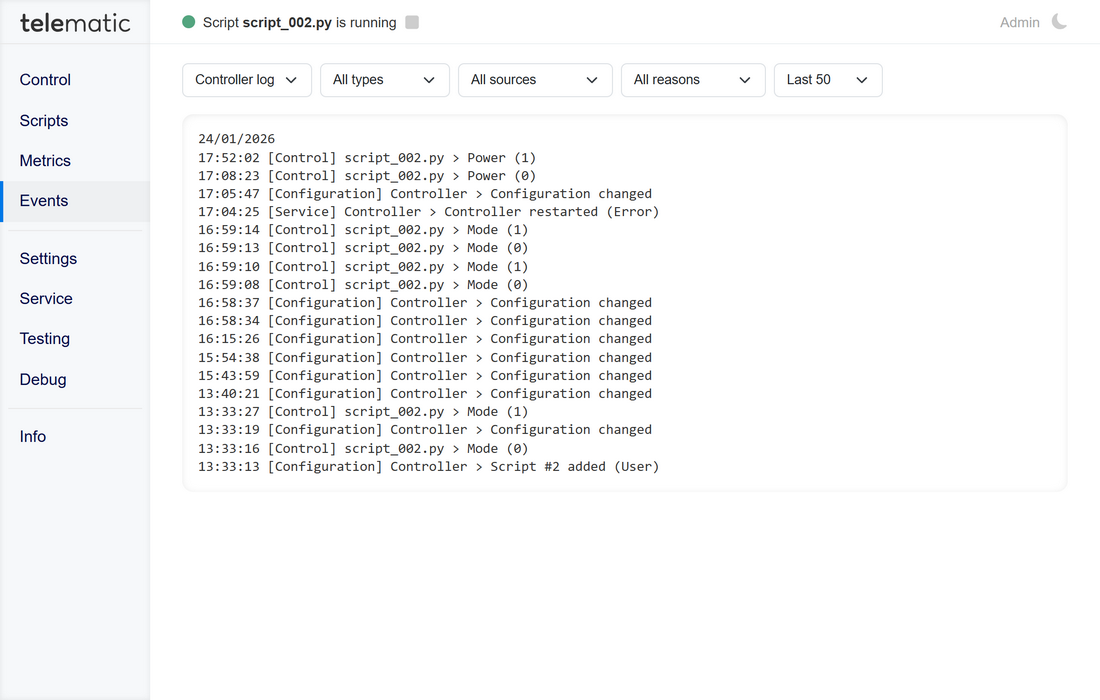This screenshot has width=1100, height=700.
Task: Go to the Control page
Action: 46,80
